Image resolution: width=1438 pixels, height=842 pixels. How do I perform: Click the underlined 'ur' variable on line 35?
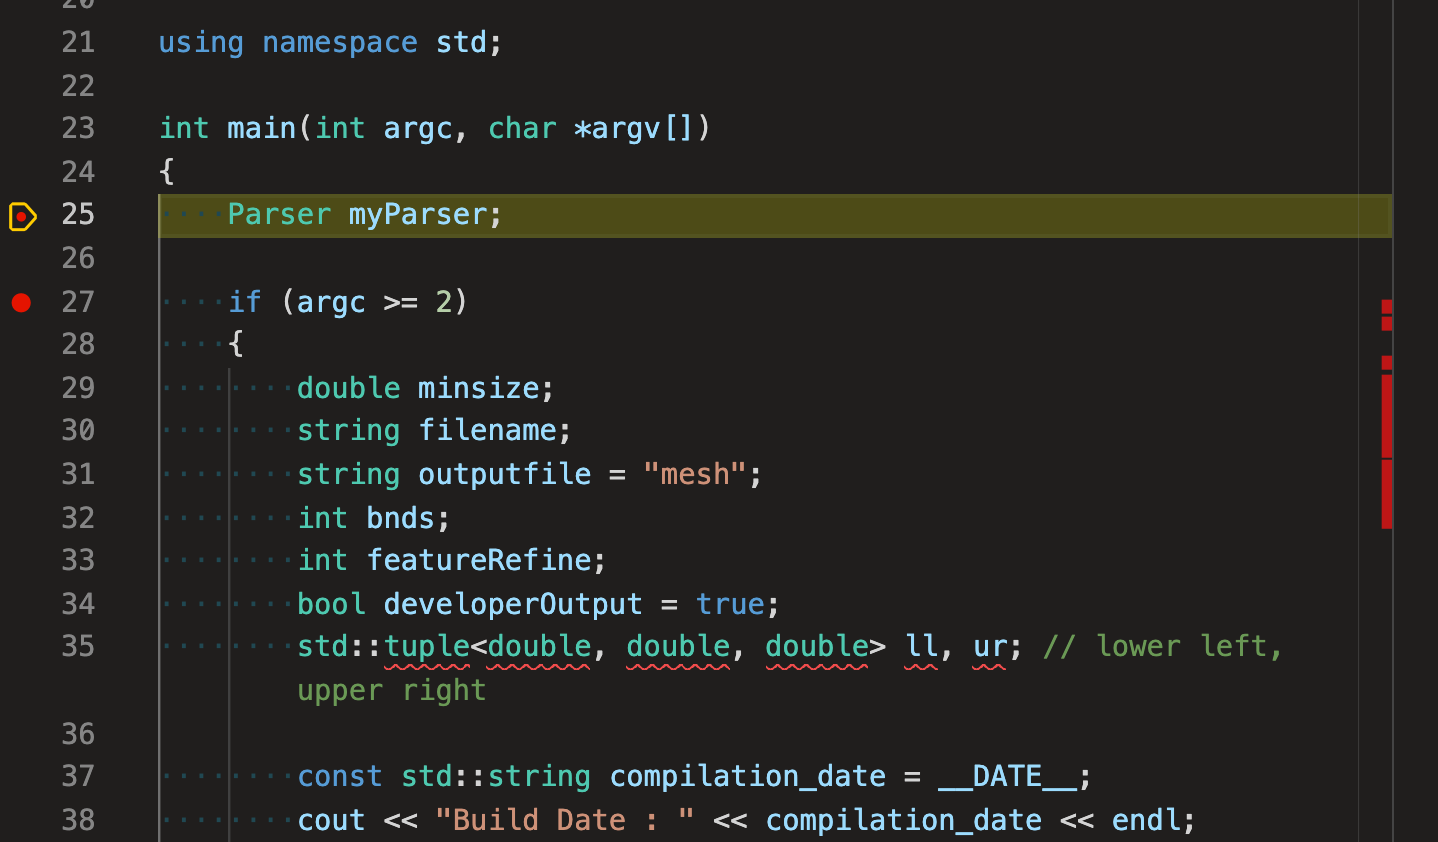point(990,647)
